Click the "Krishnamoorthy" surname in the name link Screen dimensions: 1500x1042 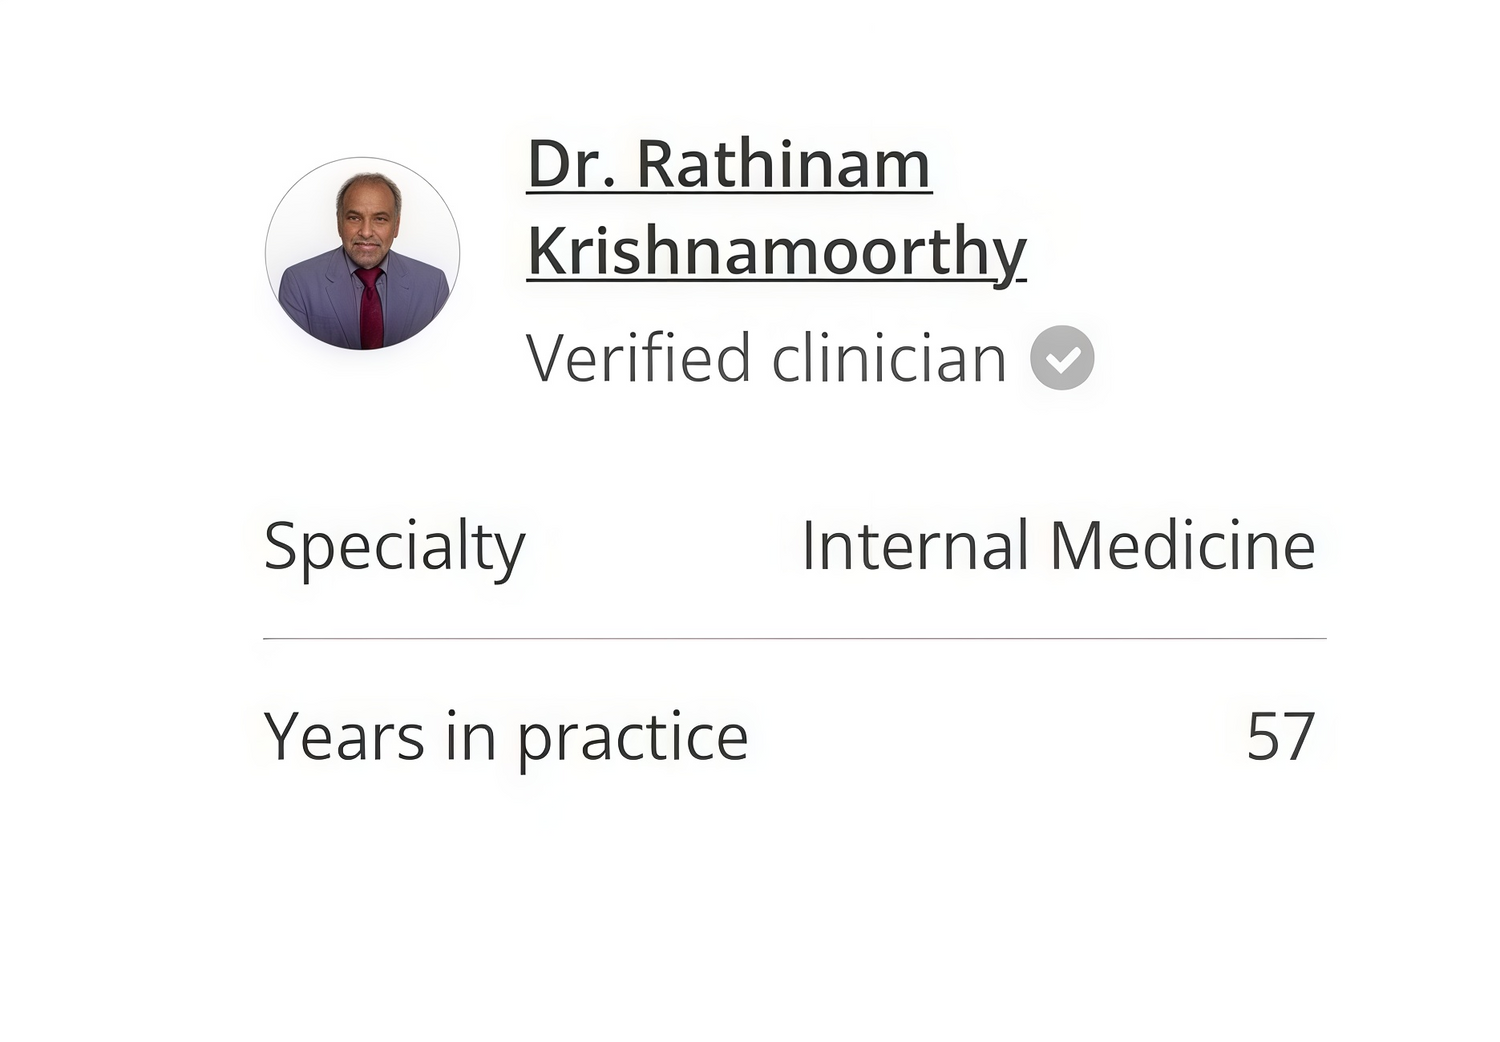[x=776, y=251]
